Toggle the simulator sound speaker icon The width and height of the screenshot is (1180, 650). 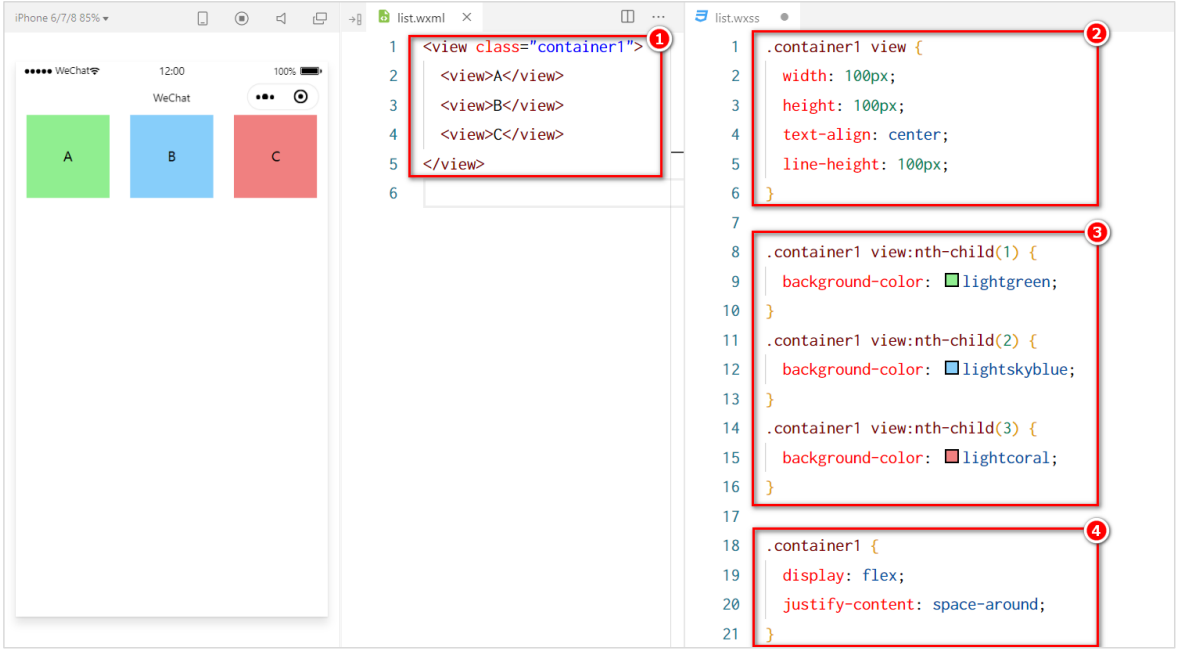(281, 18)
